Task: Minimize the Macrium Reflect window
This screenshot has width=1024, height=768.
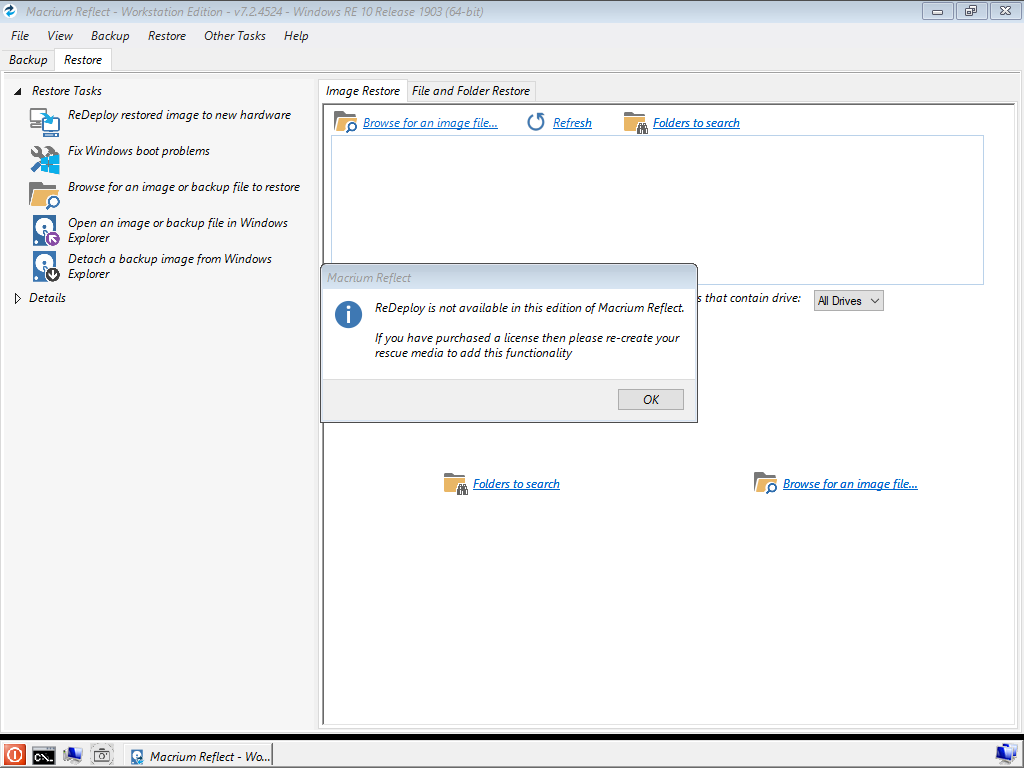Action: click(938, 11)
